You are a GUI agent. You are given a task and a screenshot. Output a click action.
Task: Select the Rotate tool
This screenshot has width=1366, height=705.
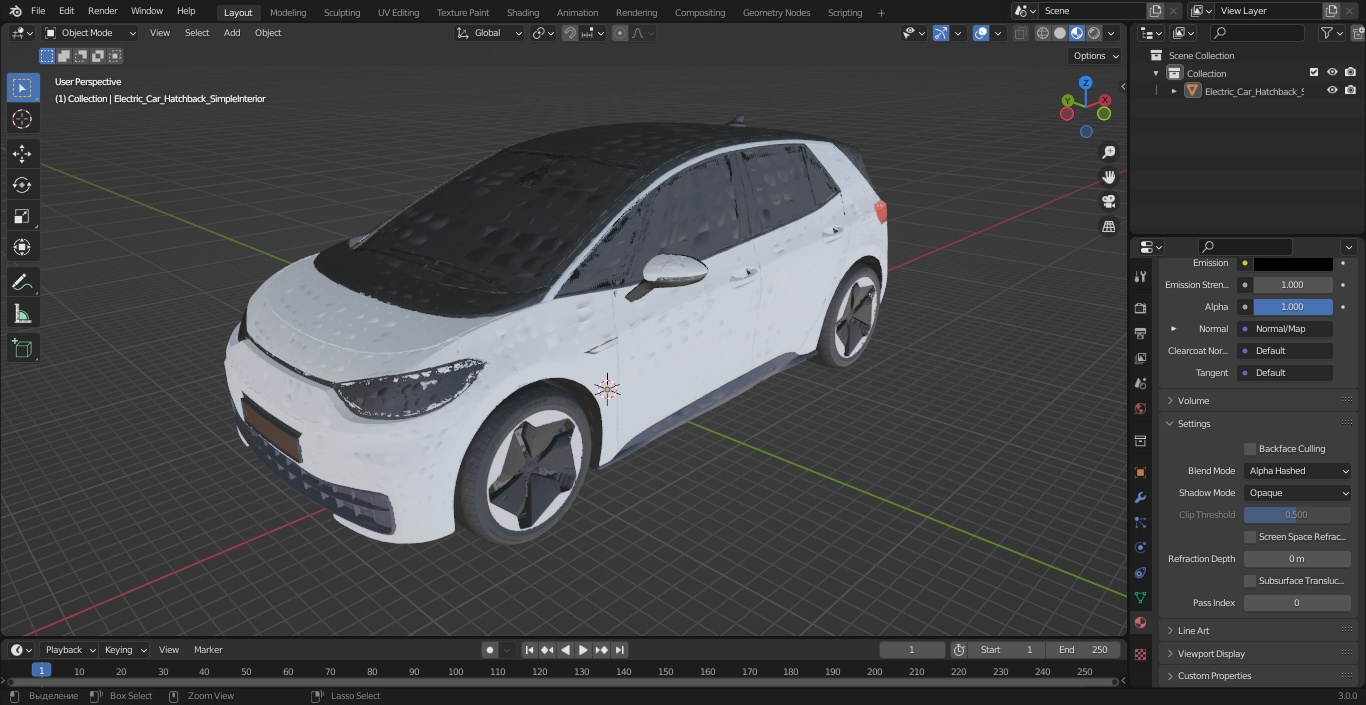pyautogui.click(x=22, y=185)
